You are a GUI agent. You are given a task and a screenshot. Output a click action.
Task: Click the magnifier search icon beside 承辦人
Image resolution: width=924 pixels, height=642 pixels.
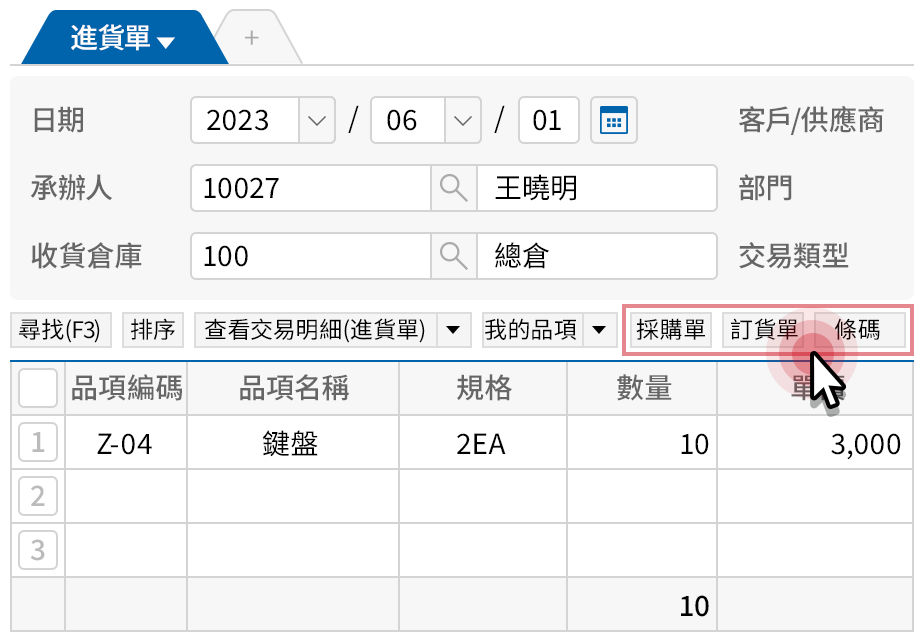point(453,188)
